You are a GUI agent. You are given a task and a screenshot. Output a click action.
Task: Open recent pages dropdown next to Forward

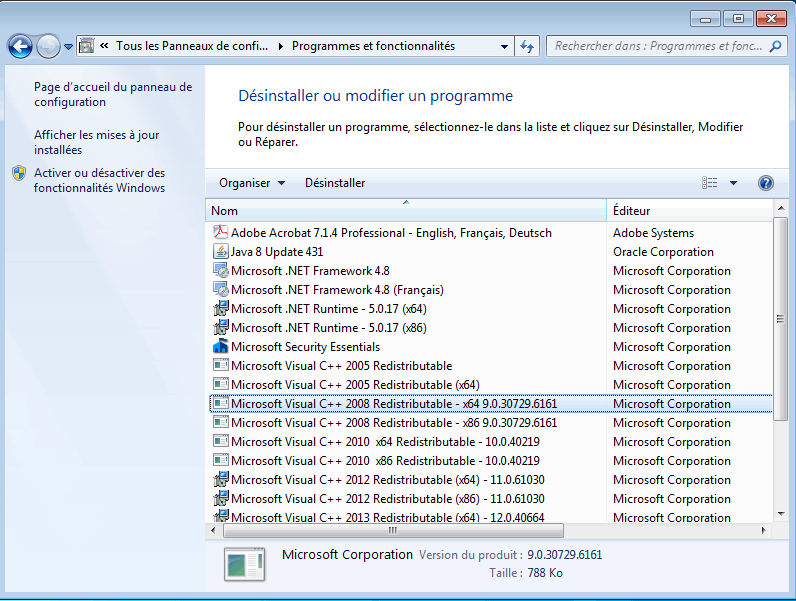coord(69,47)
